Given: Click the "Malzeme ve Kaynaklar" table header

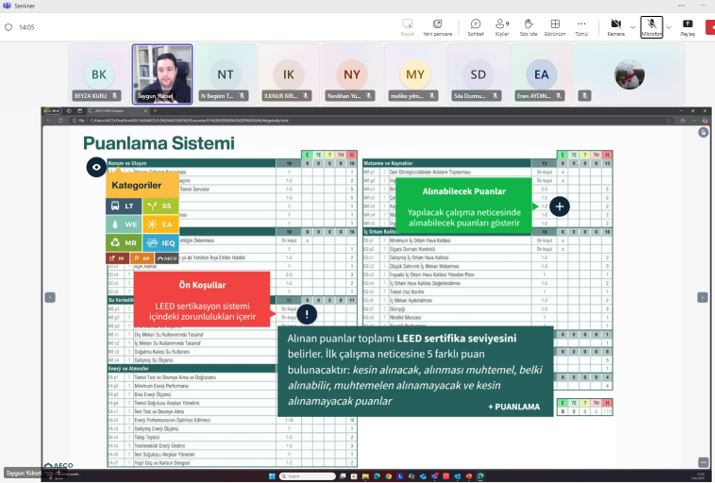Looking at the screenshot, I should (447, 163).
